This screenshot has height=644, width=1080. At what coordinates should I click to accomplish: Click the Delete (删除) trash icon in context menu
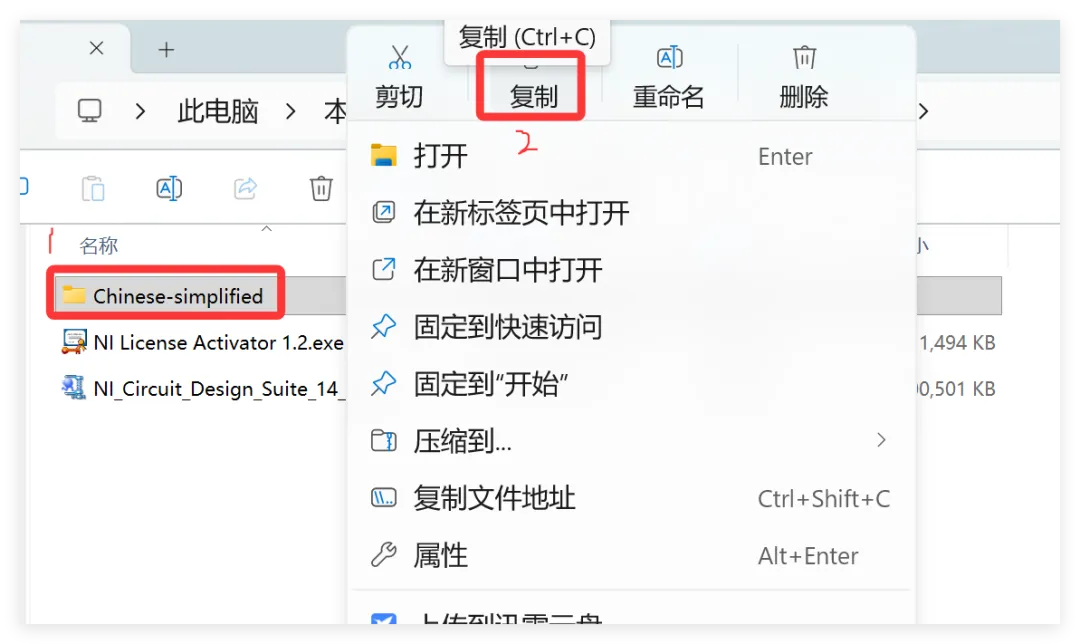(804, 58)
